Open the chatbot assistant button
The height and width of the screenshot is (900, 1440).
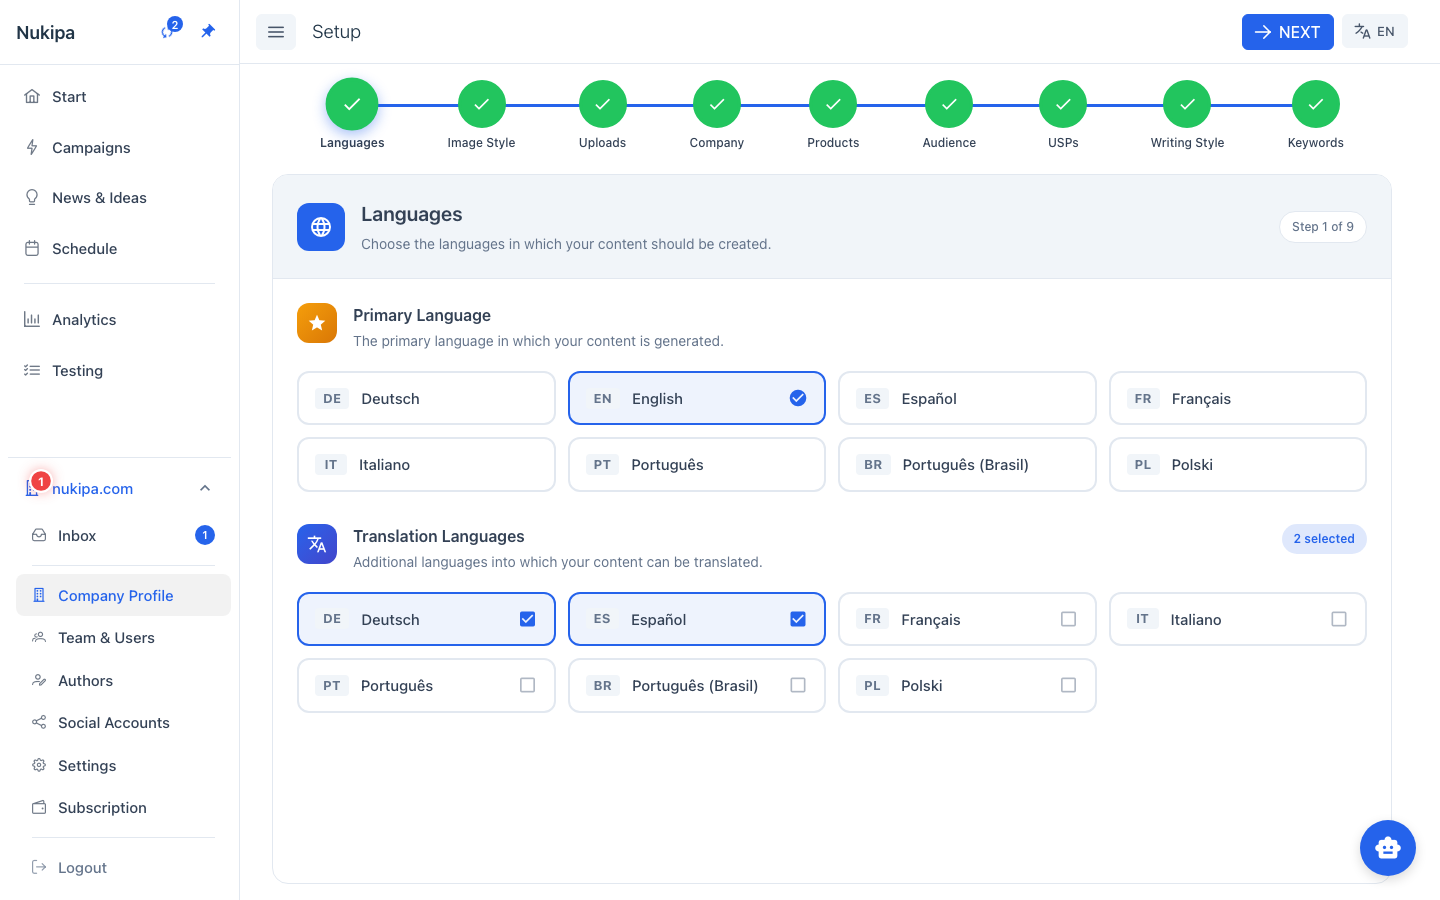tap(1387, 848)
